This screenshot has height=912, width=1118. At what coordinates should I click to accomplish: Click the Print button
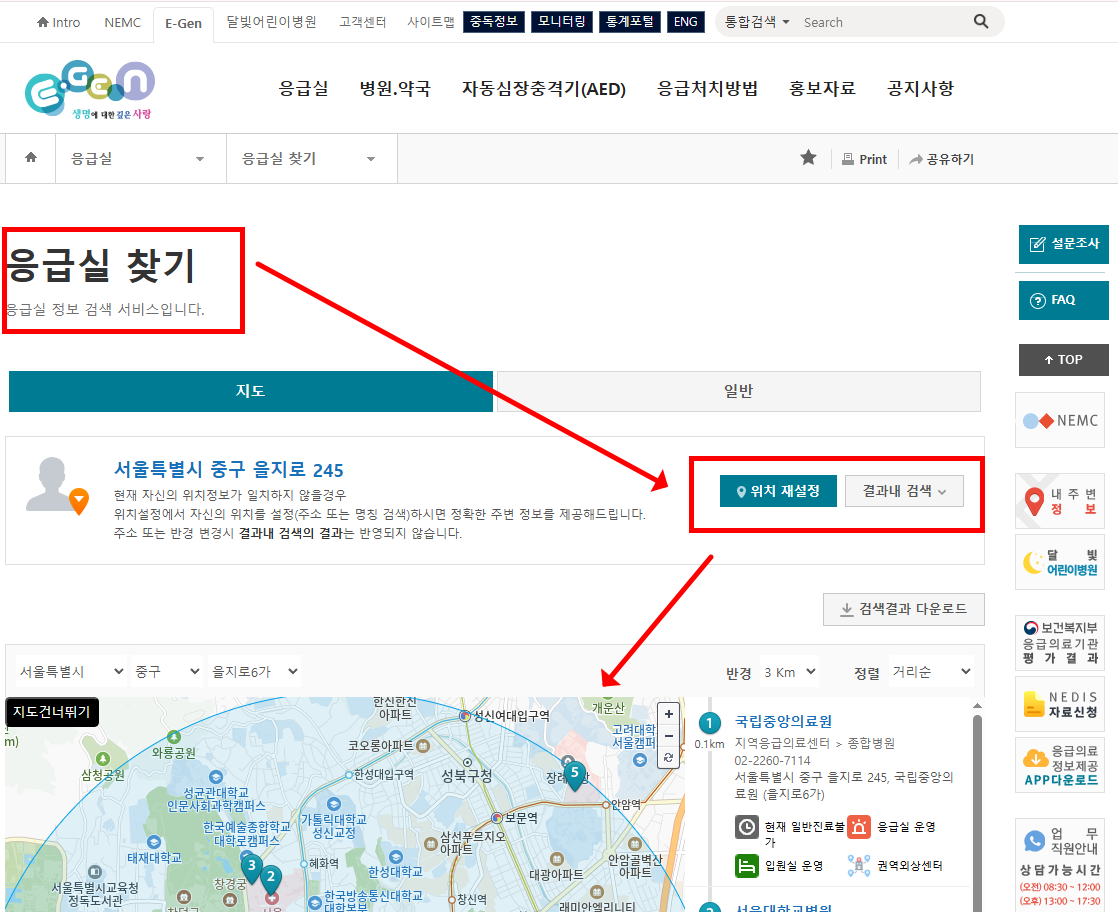point(864,159)
